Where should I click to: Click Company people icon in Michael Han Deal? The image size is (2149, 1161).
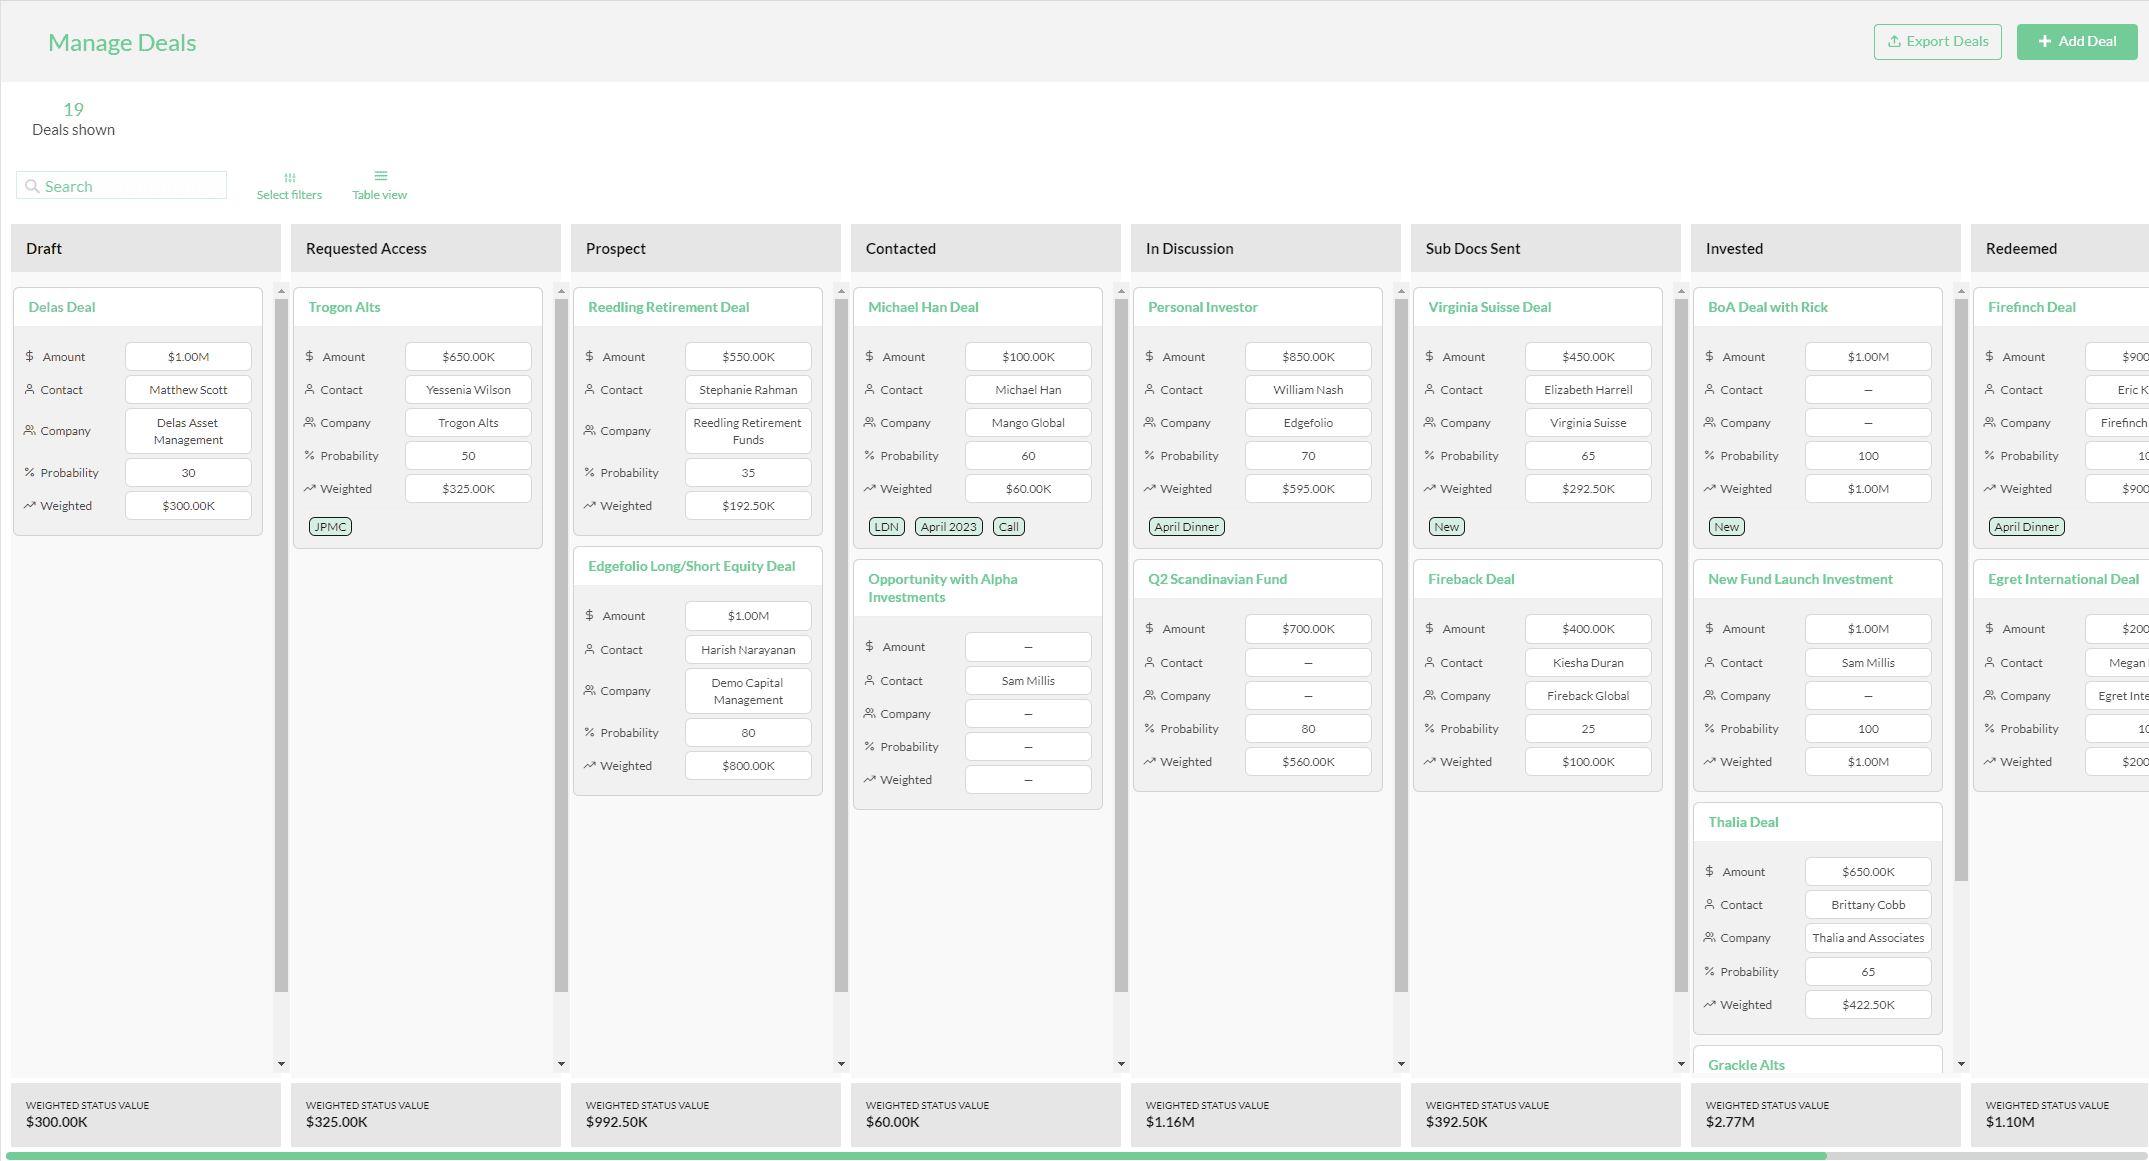[x=870, y=423]
